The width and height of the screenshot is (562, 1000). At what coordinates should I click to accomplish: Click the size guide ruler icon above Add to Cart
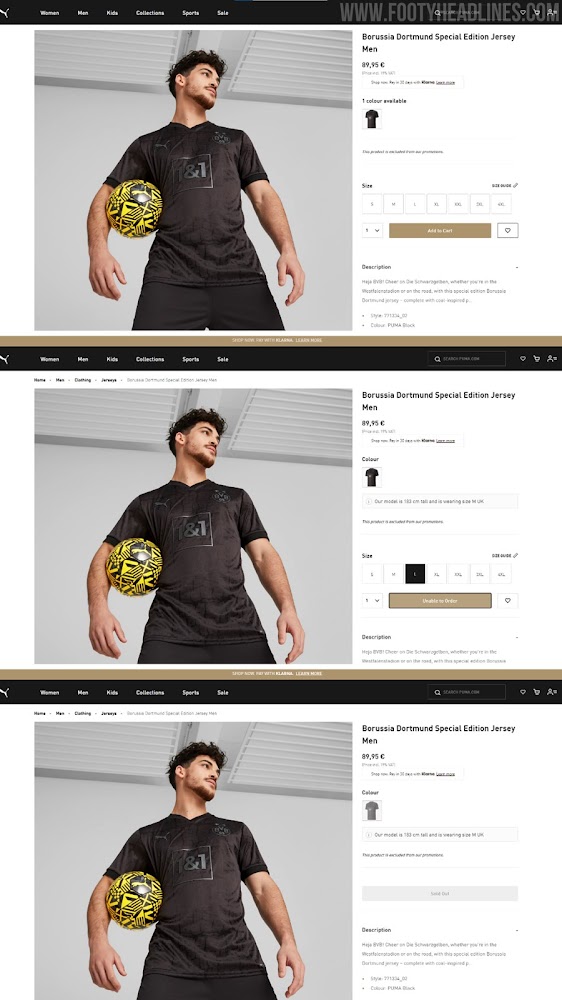pos(515,186)
